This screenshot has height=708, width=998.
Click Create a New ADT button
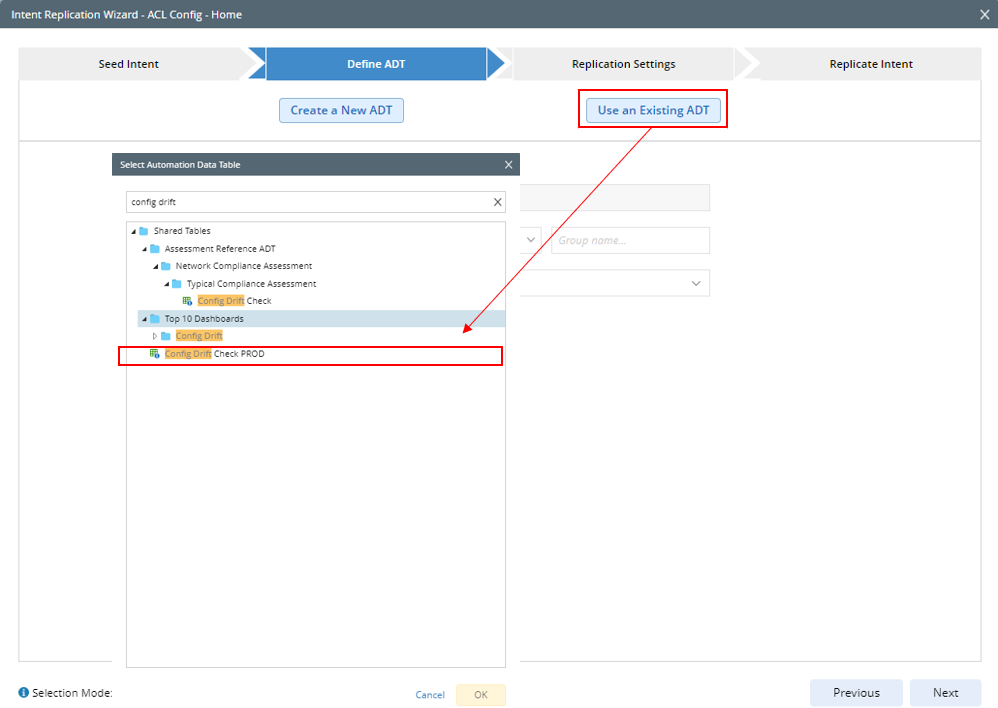pos(341,110)
